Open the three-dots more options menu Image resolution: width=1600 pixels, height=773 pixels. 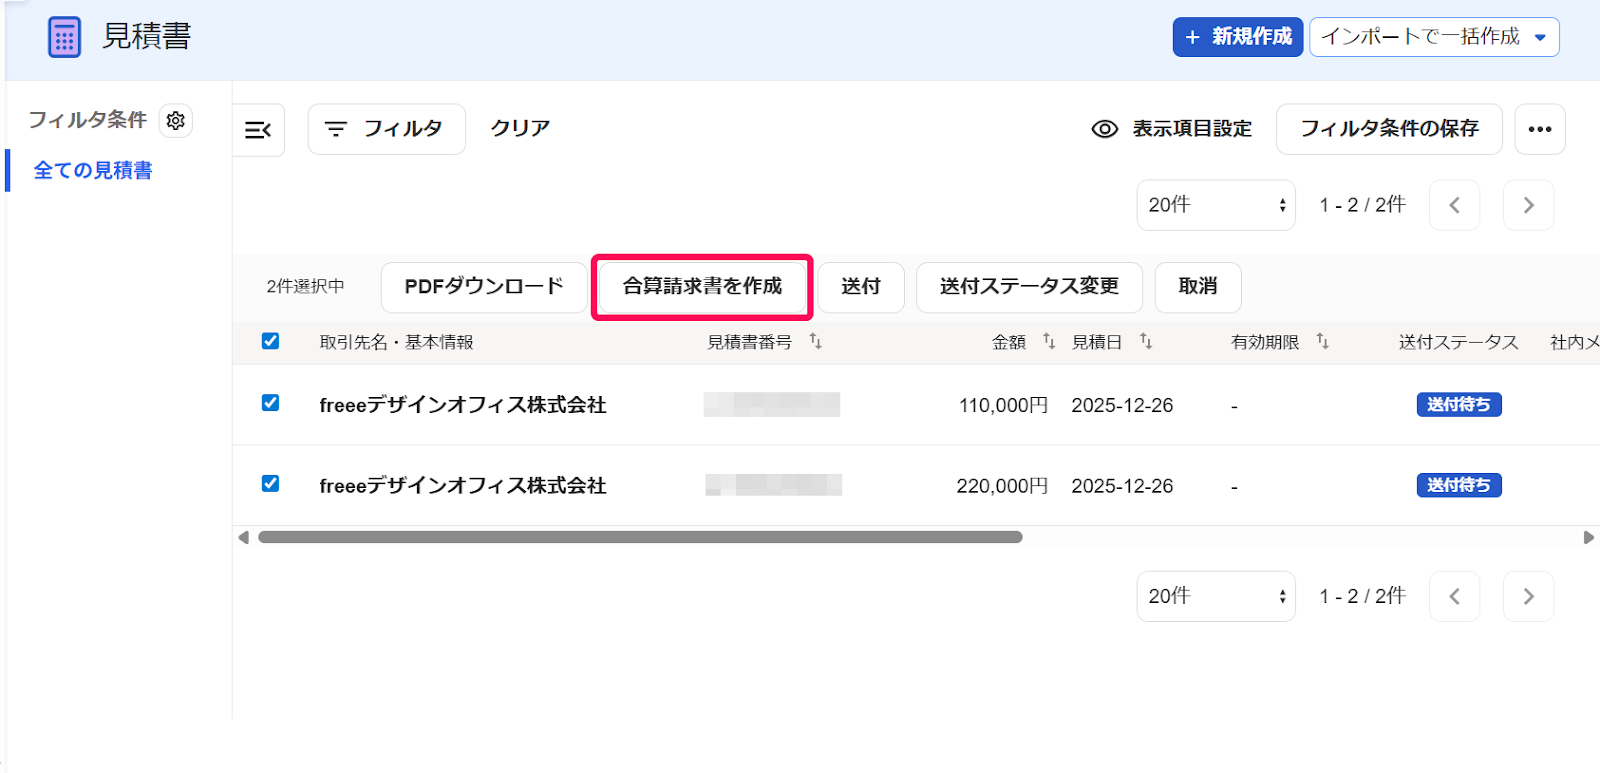click(x=1539, y=129)
